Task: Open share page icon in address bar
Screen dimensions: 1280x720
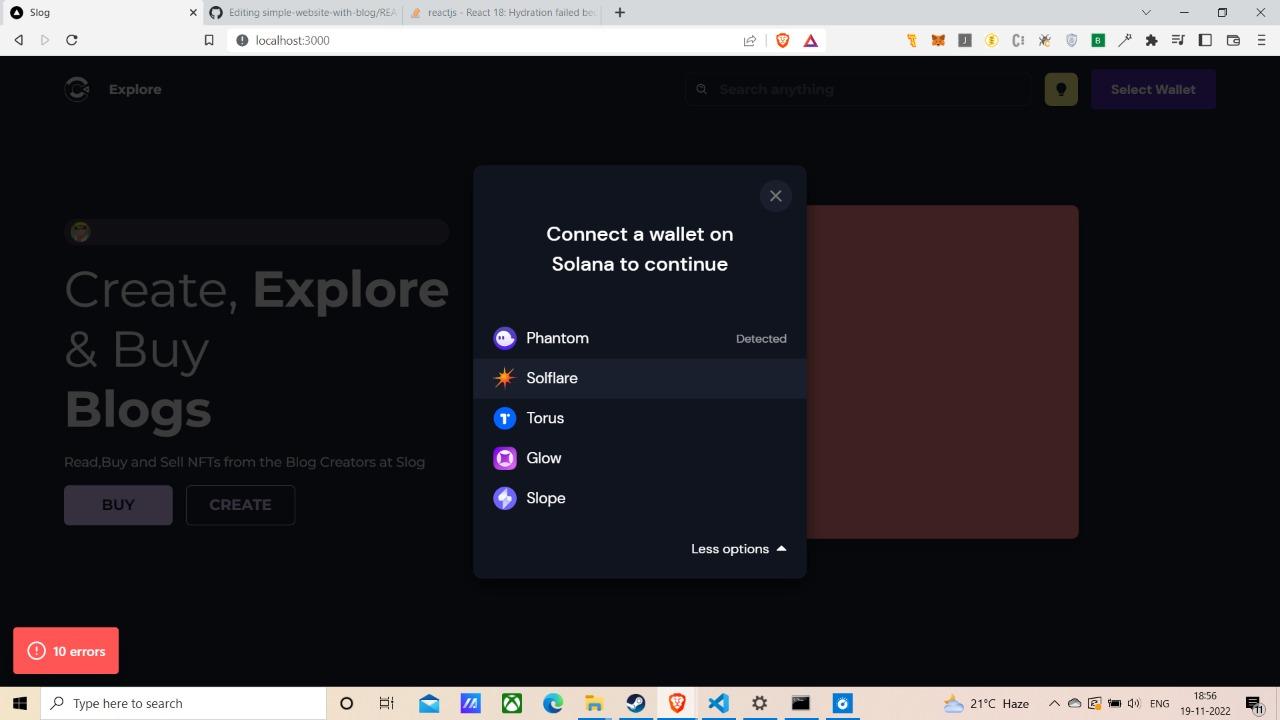Action: 750,40
